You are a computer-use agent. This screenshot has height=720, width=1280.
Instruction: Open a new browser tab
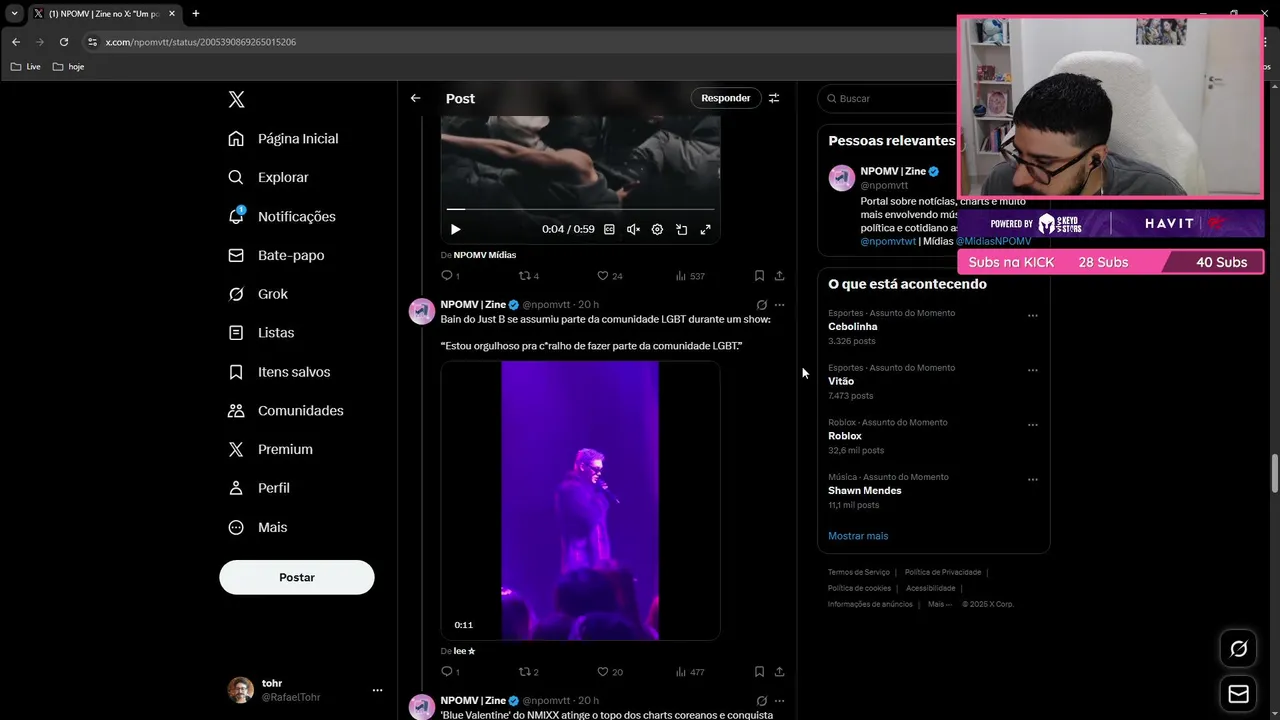pyautogui.click(x=195, y=14)
